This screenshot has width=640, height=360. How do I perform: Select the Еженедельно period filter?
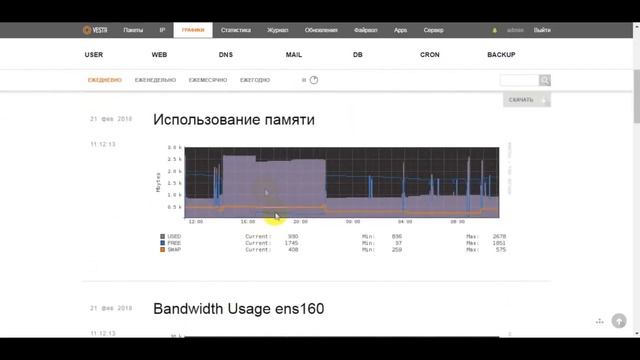(x=156, y=80)
